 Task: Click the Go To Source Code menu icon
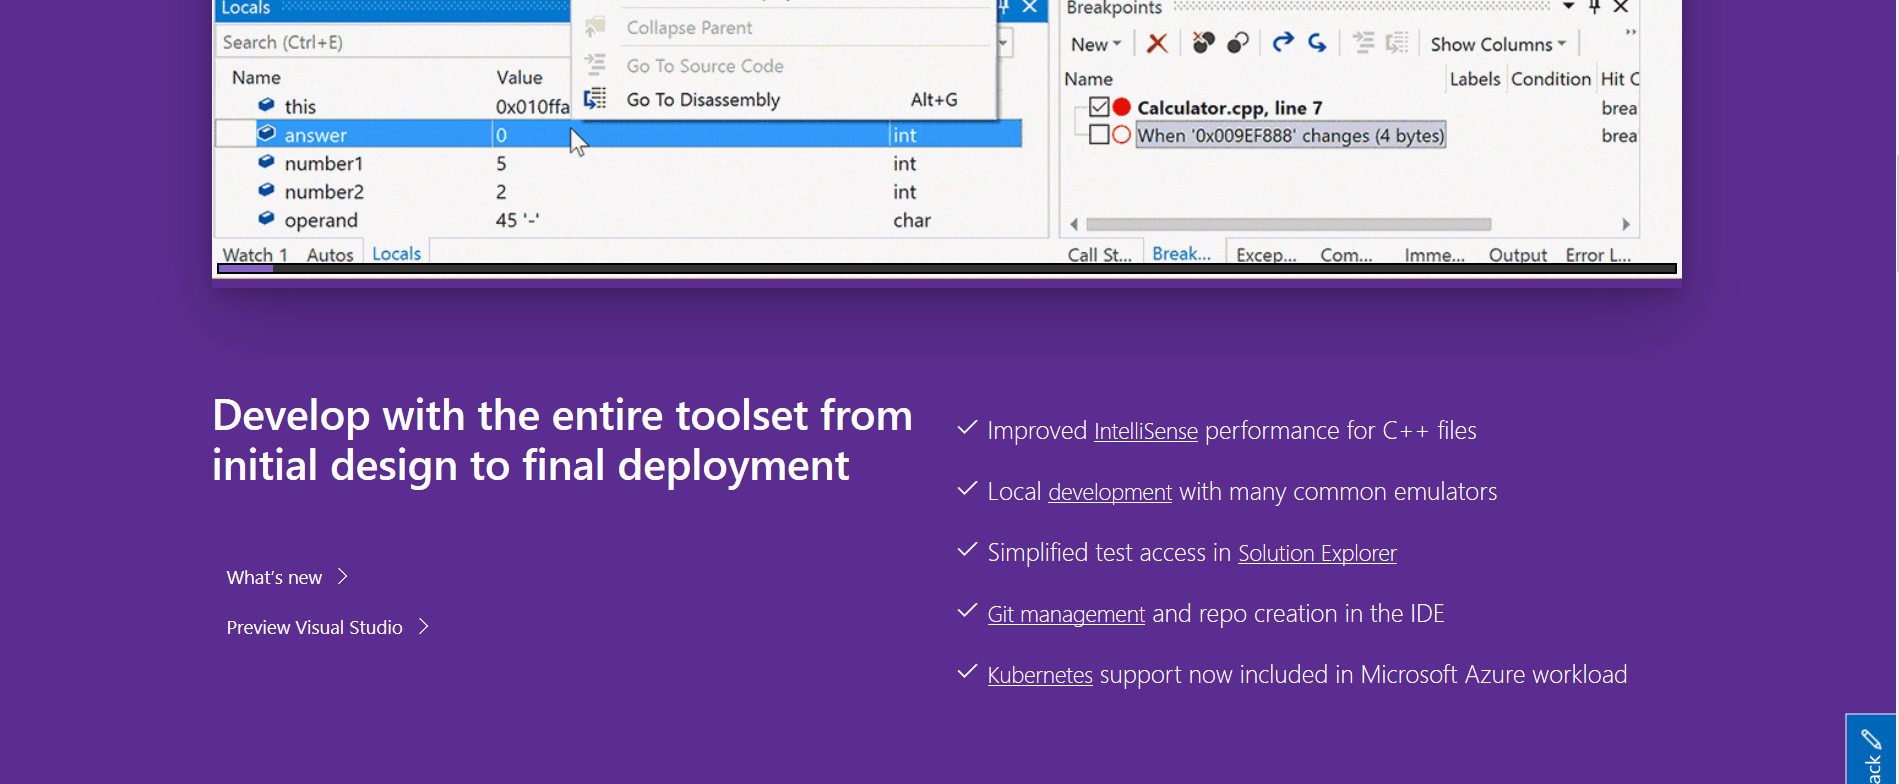point(595,64)
